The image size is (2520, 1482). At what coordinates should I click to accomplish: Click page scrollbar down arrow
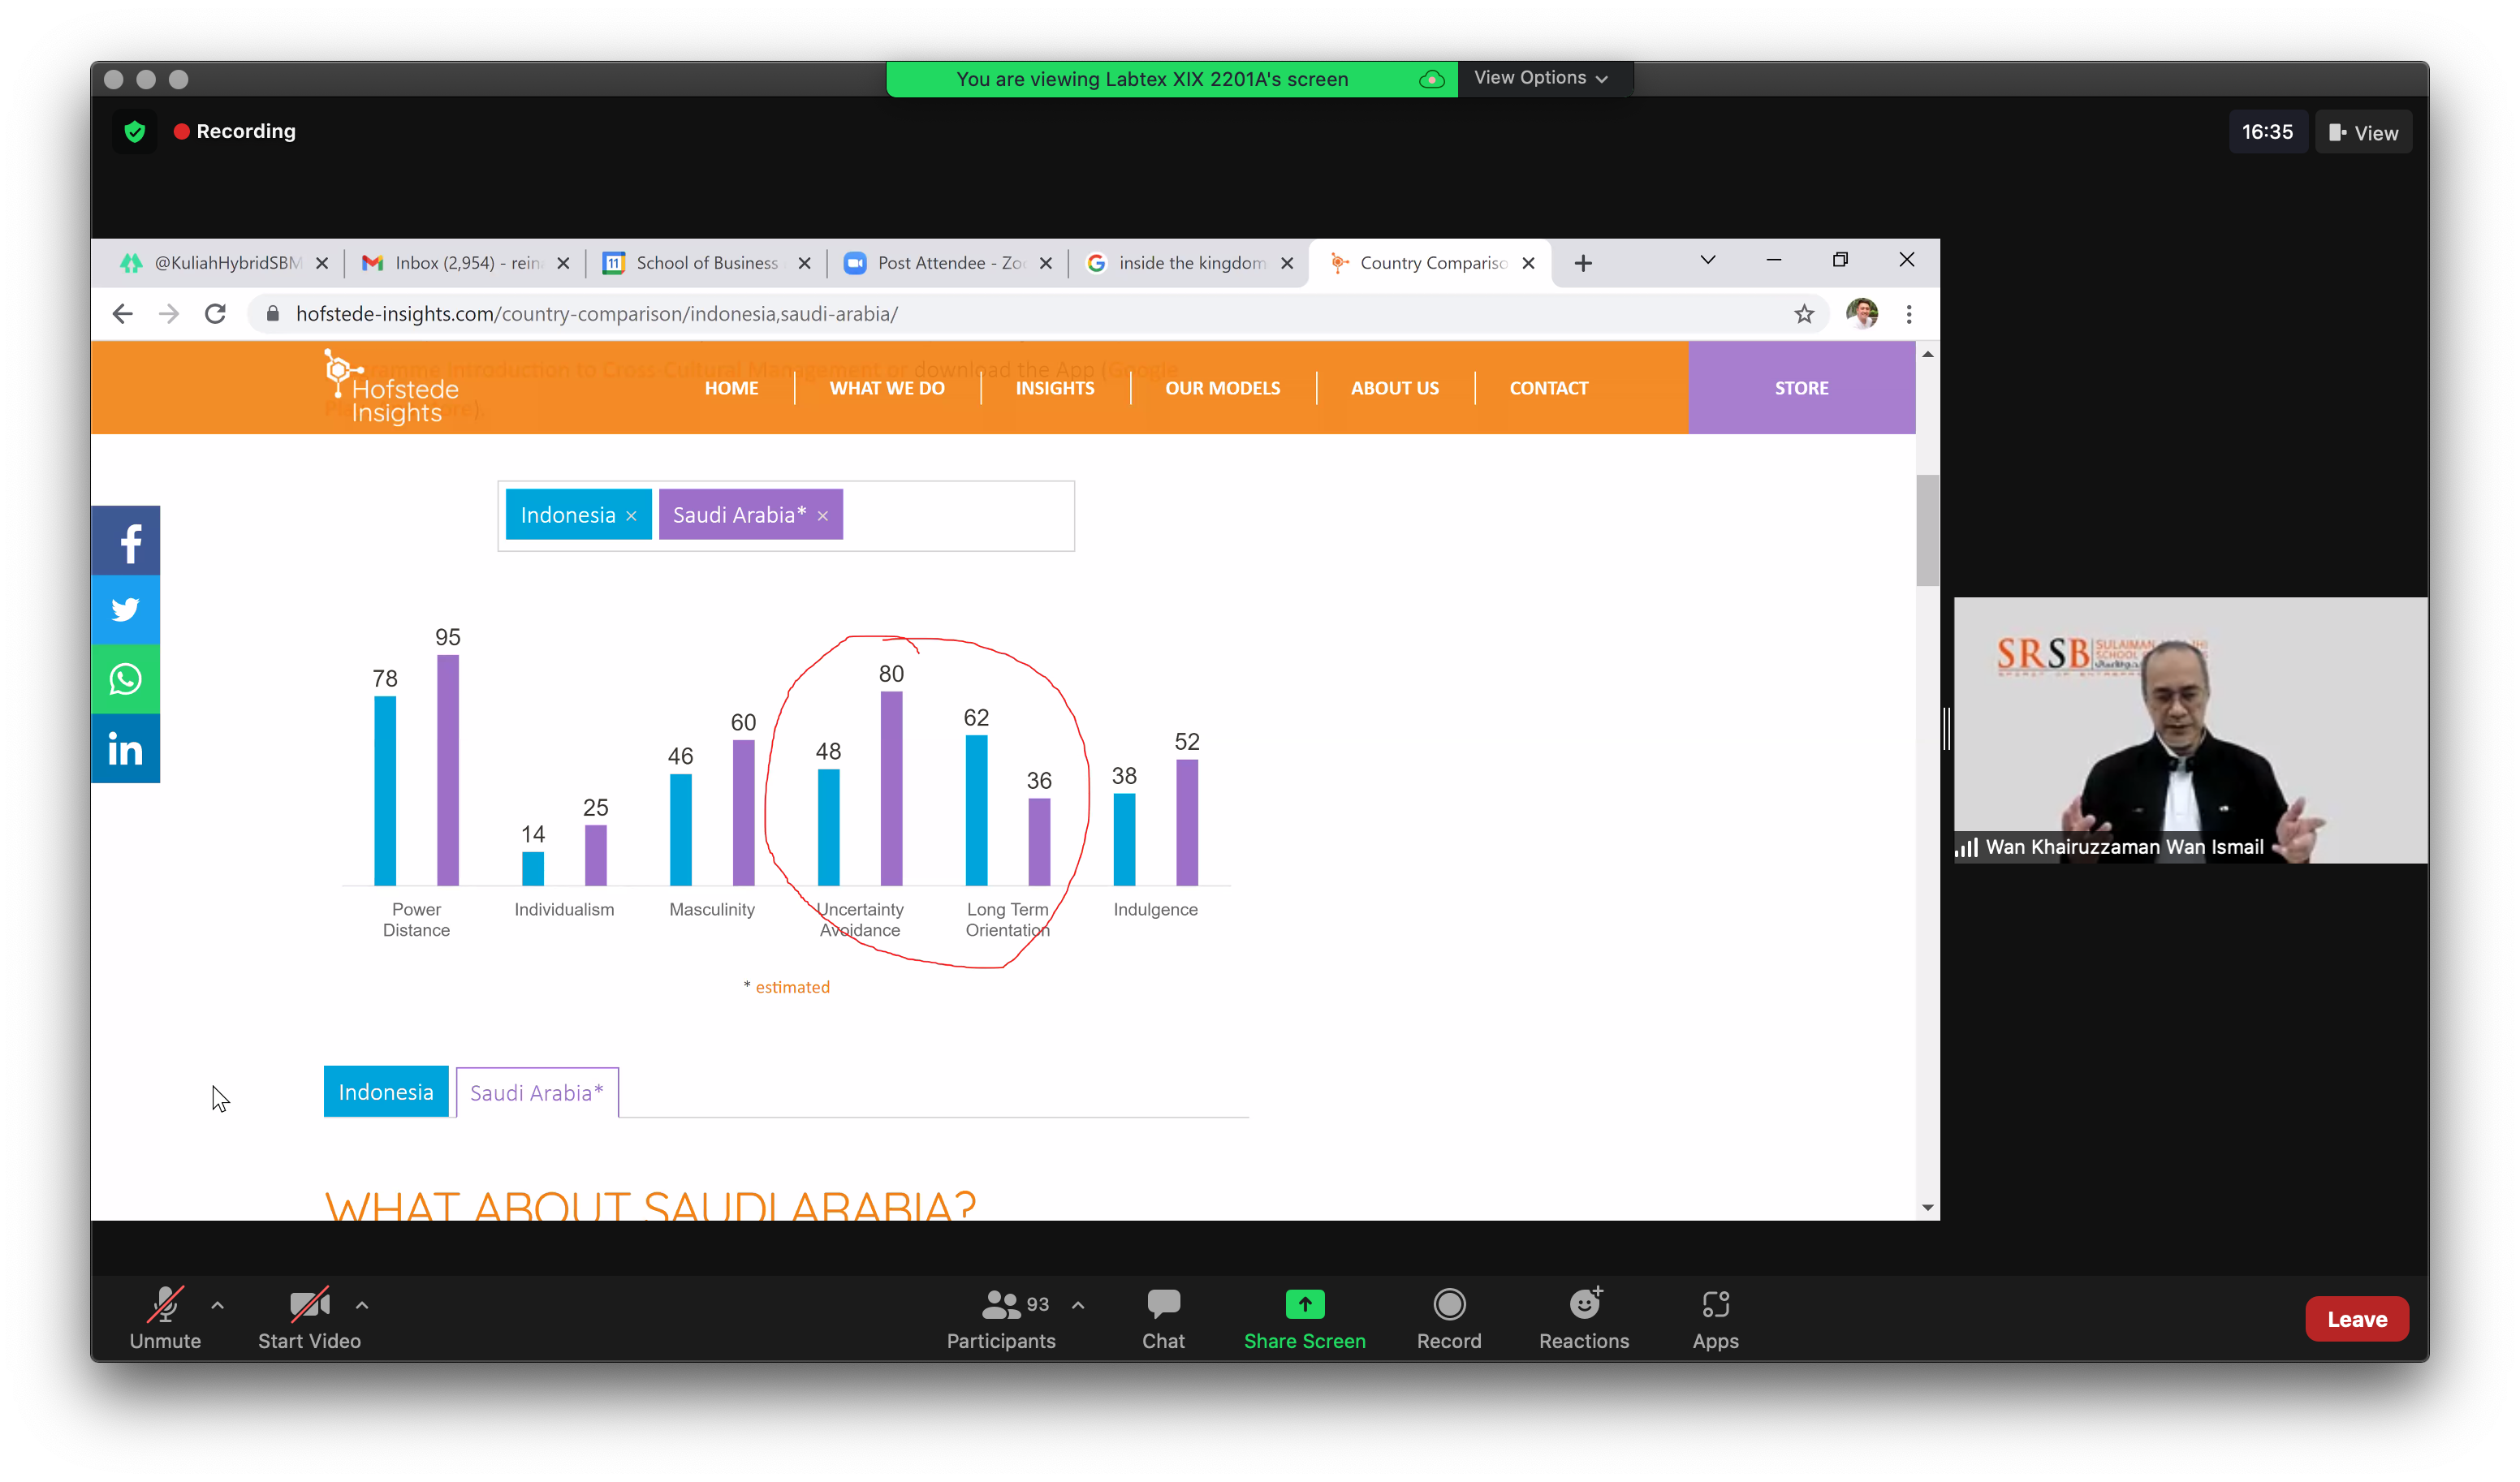(1928, 1208)
